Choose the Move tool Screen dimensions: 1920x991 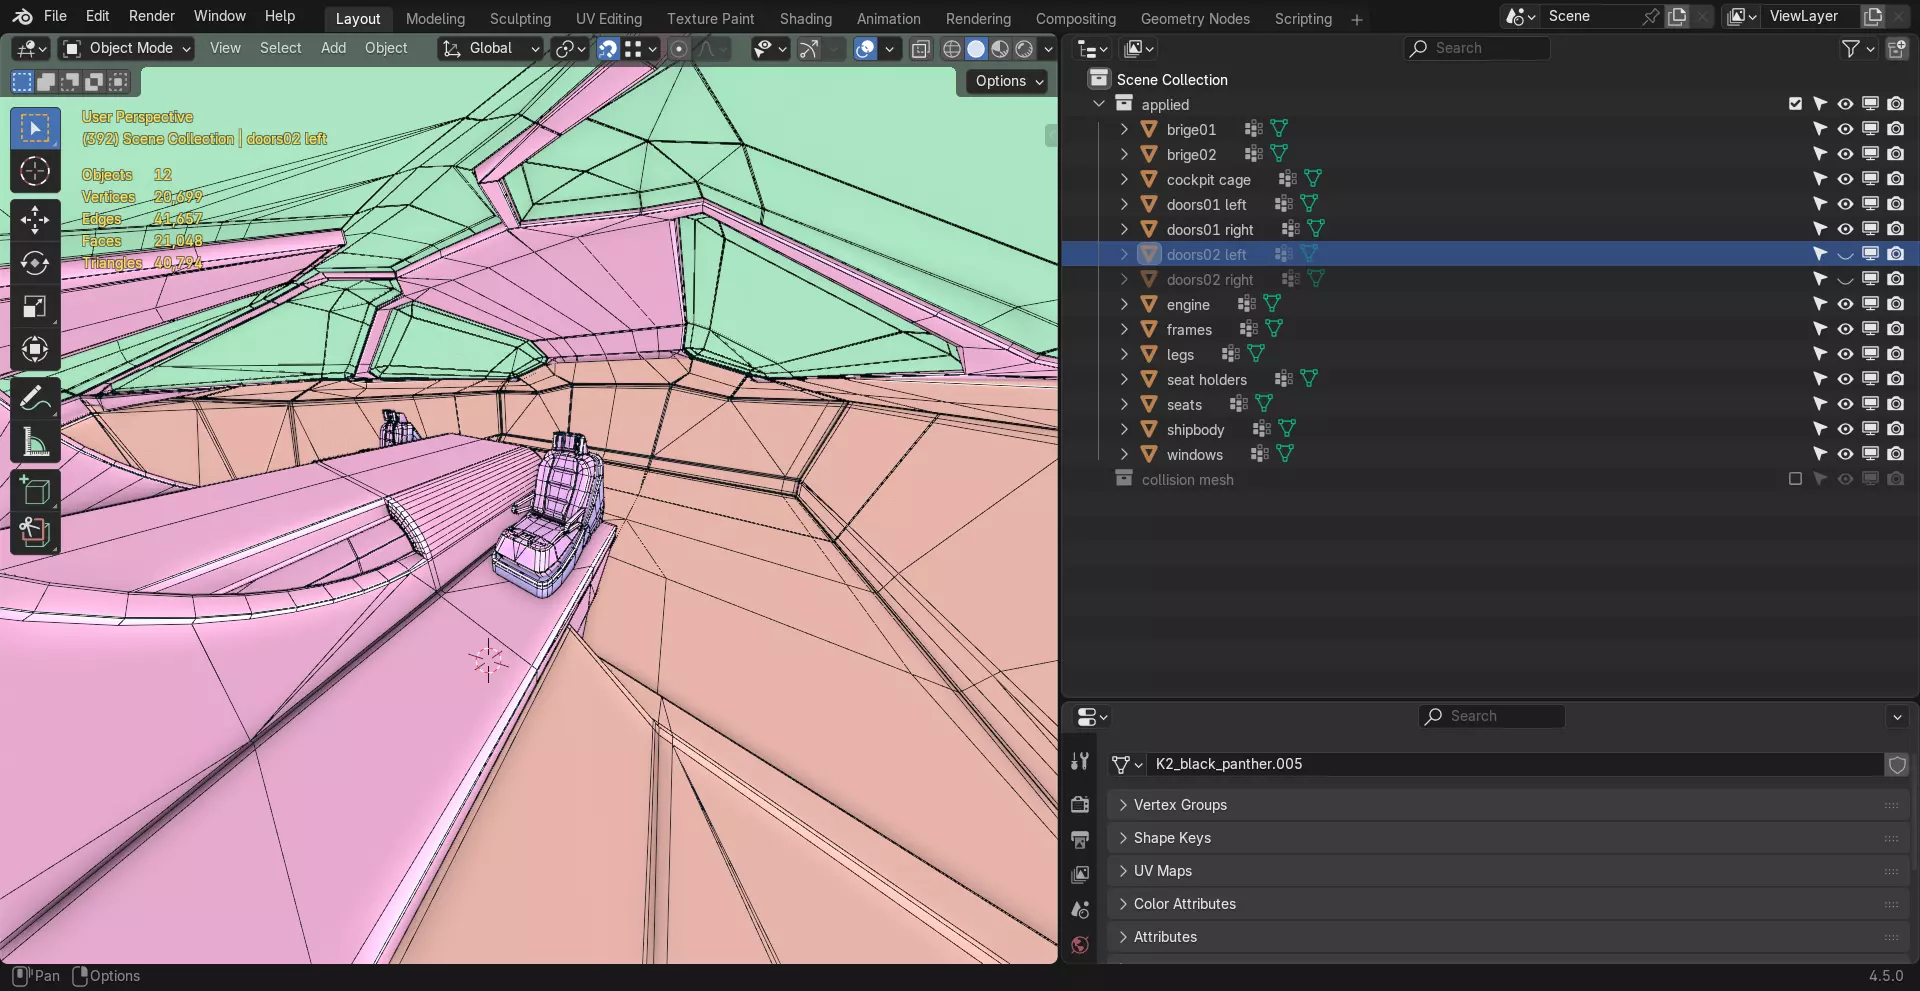coord(35,220)
